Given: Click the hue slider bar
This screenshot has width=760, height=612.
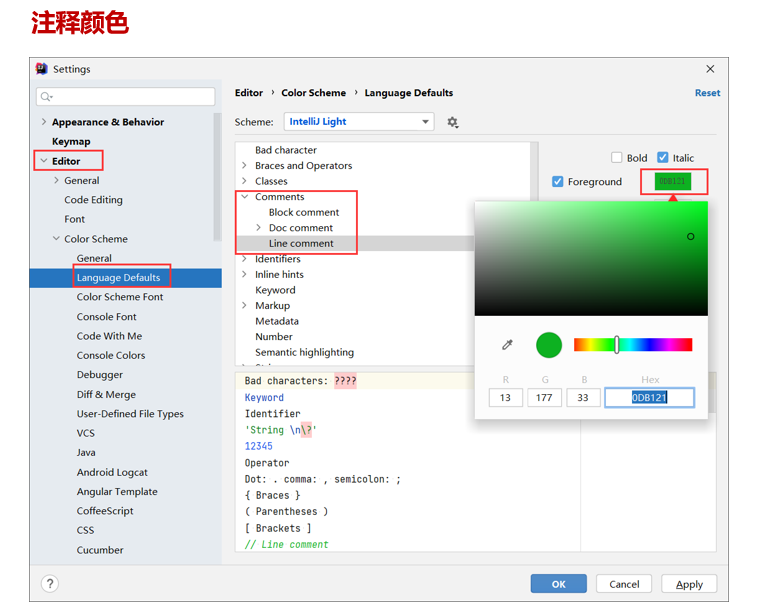Looking at the screenshot, I should coord(633,345).
